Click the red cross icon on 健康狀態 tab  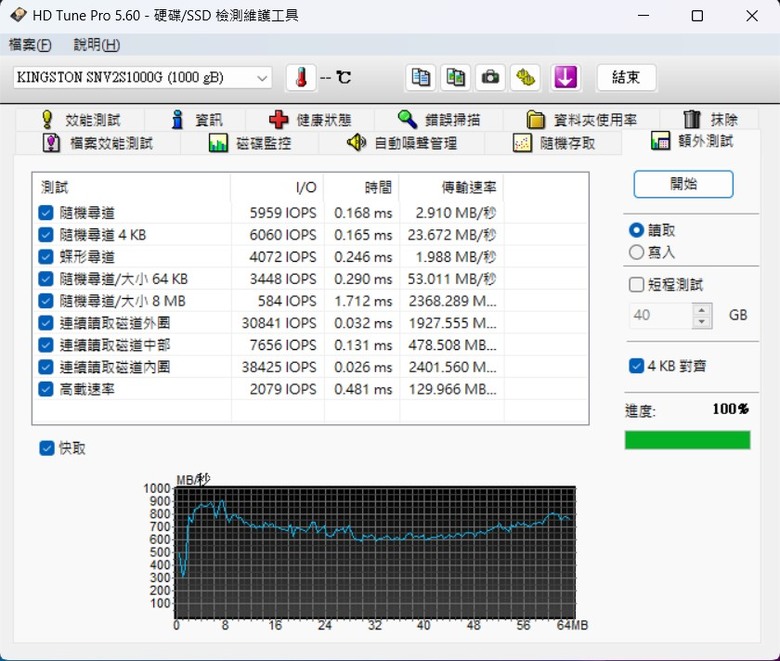pyautogui.click(x=279, y=119)
